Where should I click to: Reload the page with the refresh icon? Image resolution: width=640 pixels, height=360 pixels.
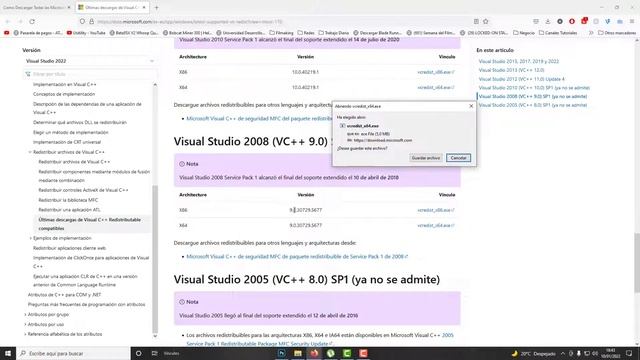click(32, 22)
